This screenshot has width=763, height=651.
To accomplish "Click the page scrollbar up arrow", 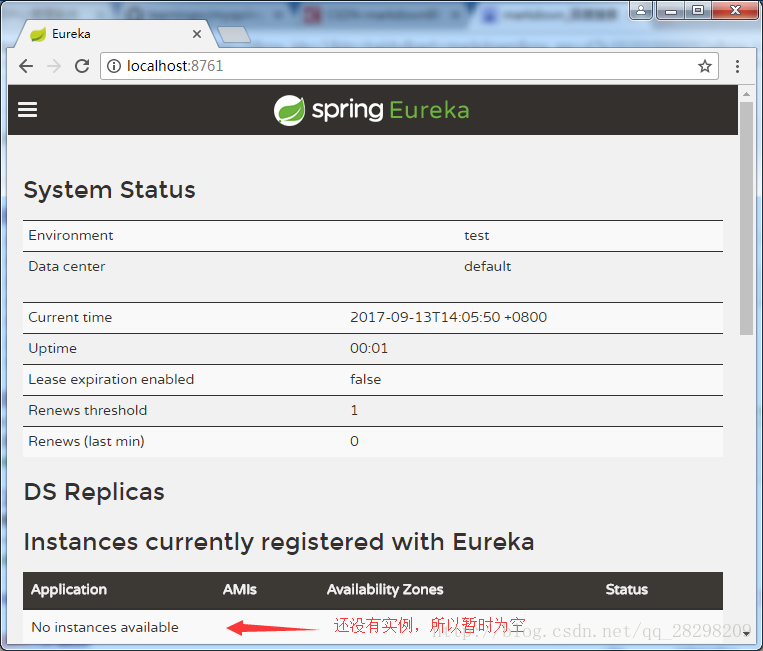I will click(x=746, y=94).
